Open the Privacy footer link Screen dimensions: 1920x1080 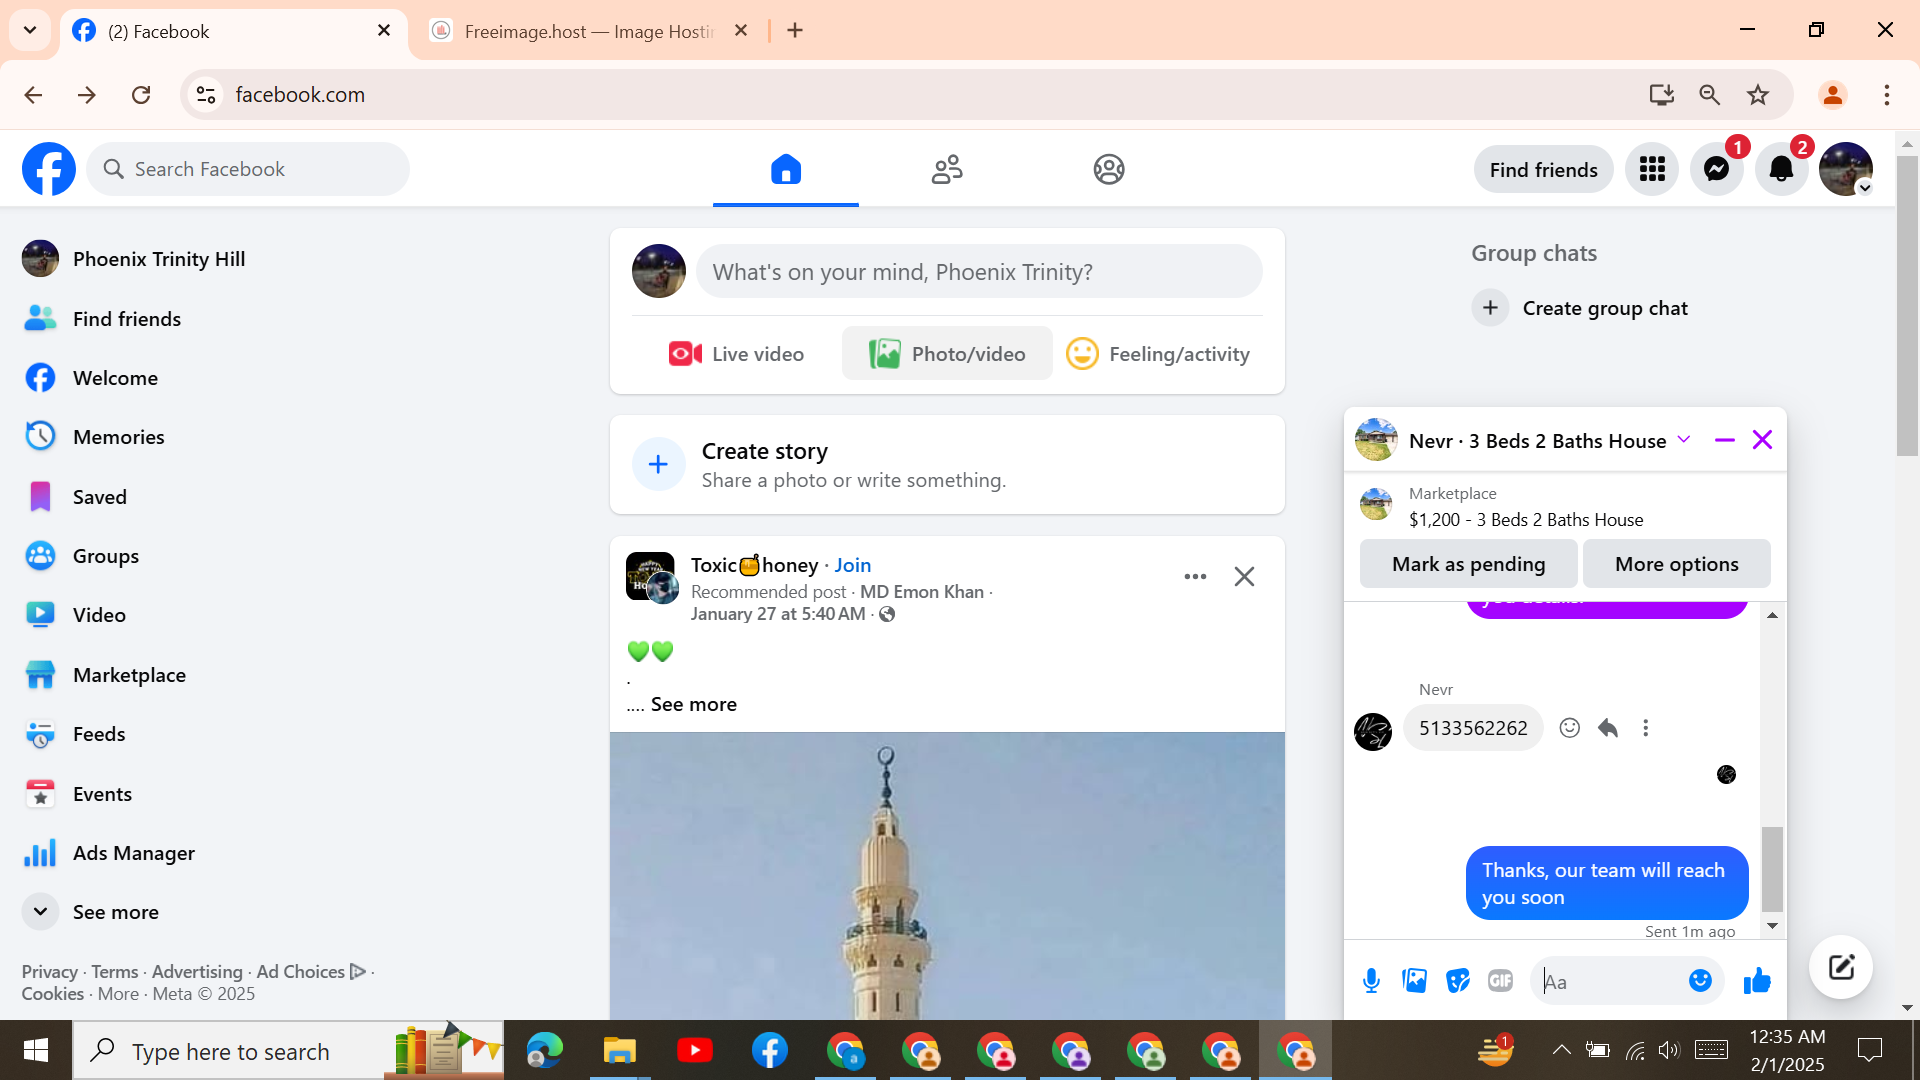click(x=50, y=972)
